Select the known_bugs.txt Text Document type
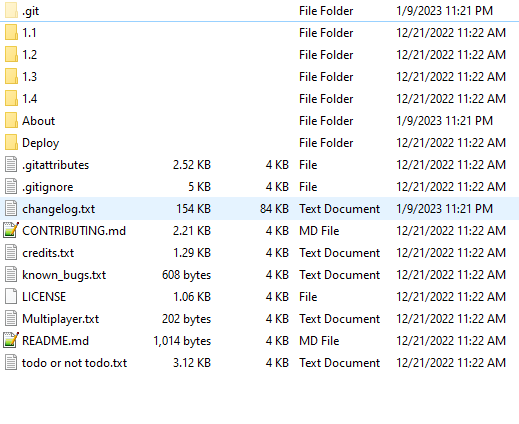This screenshot has width=519, height=424. click(340, 275)
